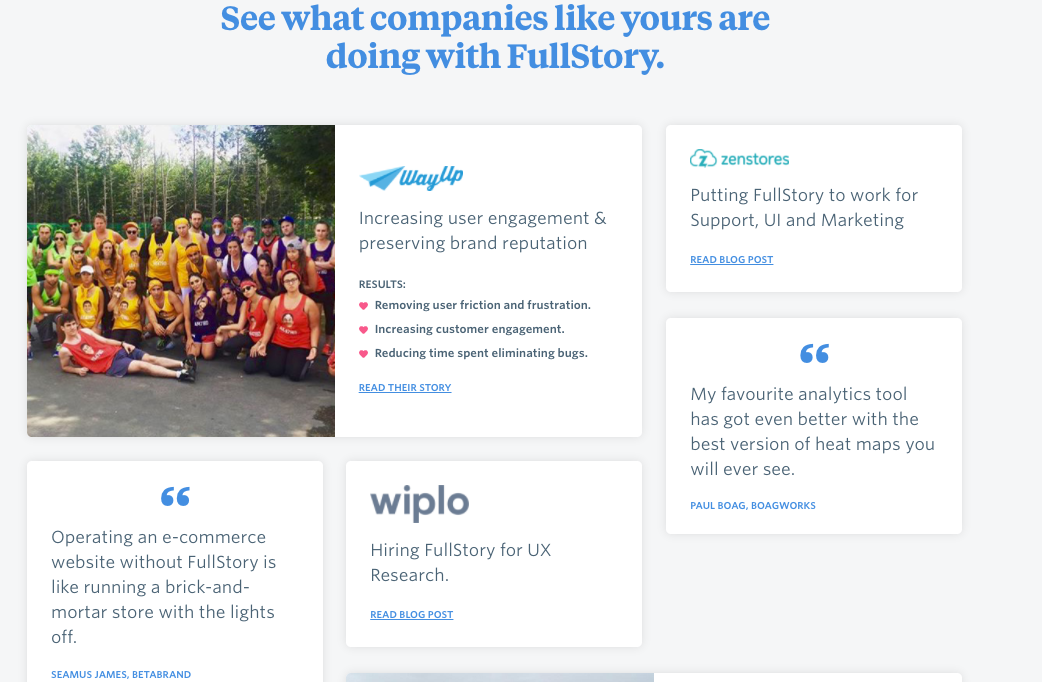1042x682 pixels.
Task: Click 'Hiring FullStory for UX Research' text
Action: click(460, 562)
